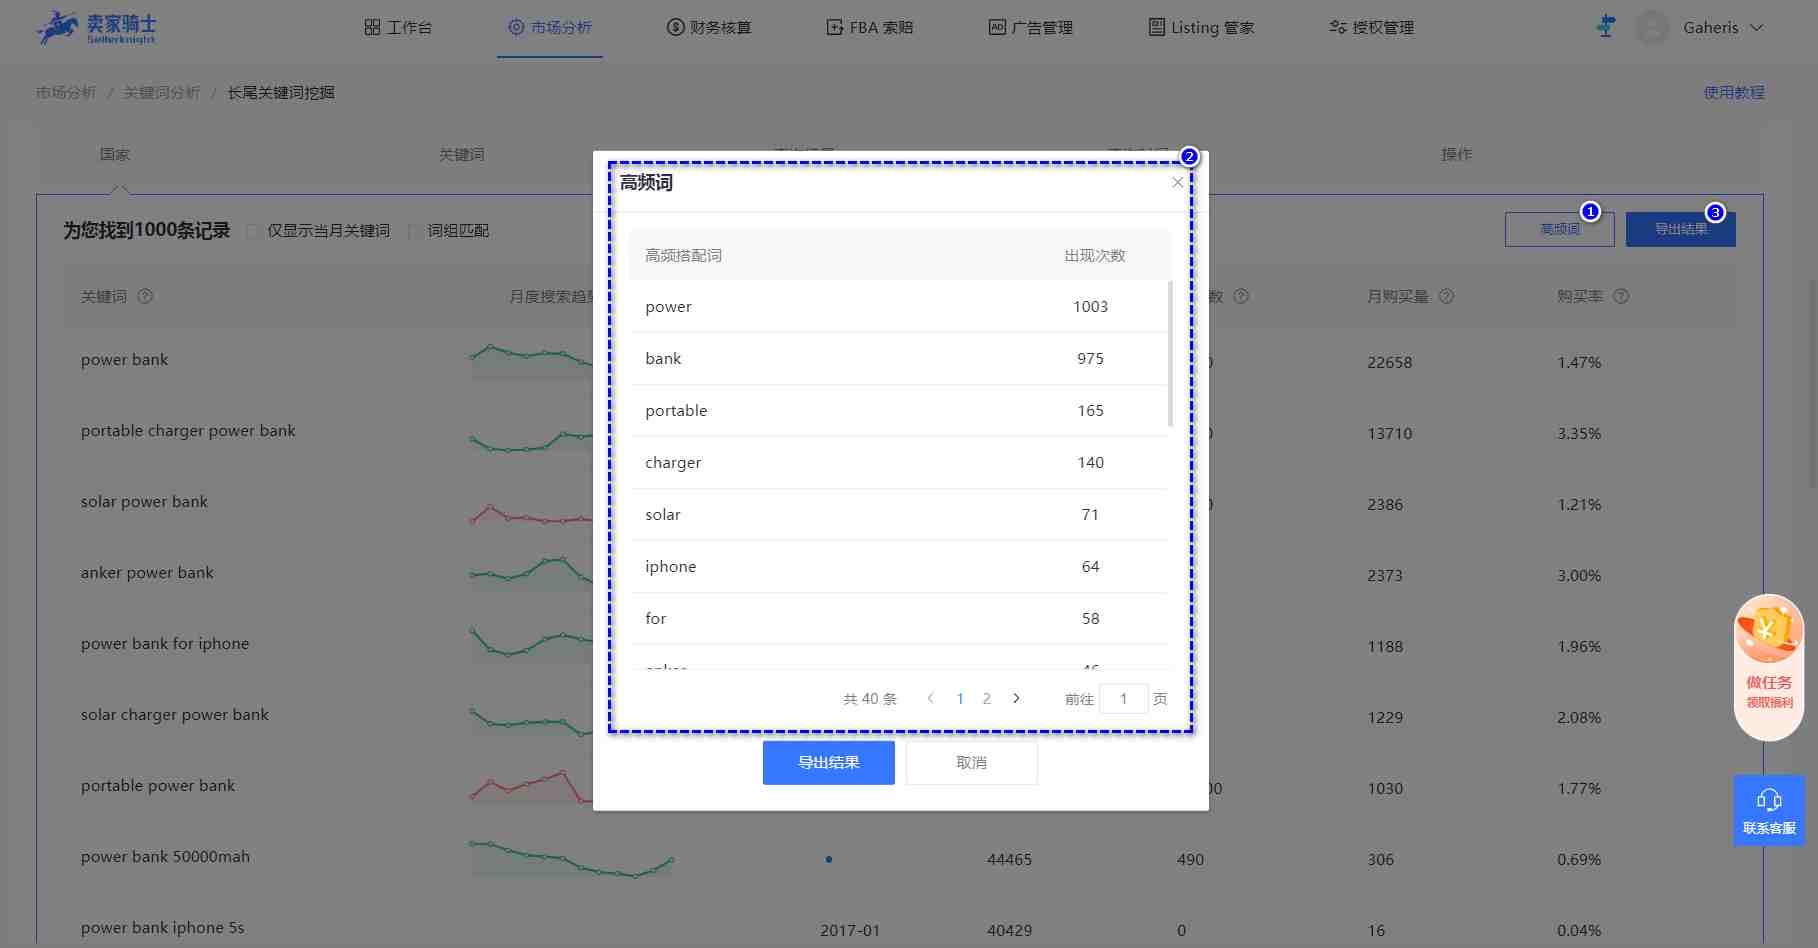Image resolution: width=1818 pixels, height=948 pixels.
Task: Click 'portable' row in dialog
Action: point(899,410)
